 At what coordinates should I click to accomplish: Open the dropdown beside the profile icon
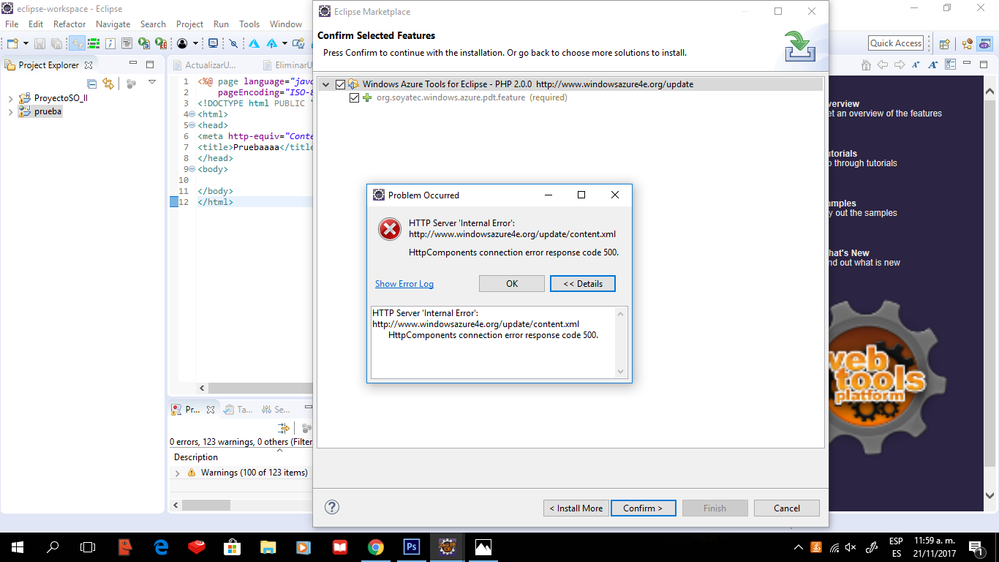(x=195, y=43)
